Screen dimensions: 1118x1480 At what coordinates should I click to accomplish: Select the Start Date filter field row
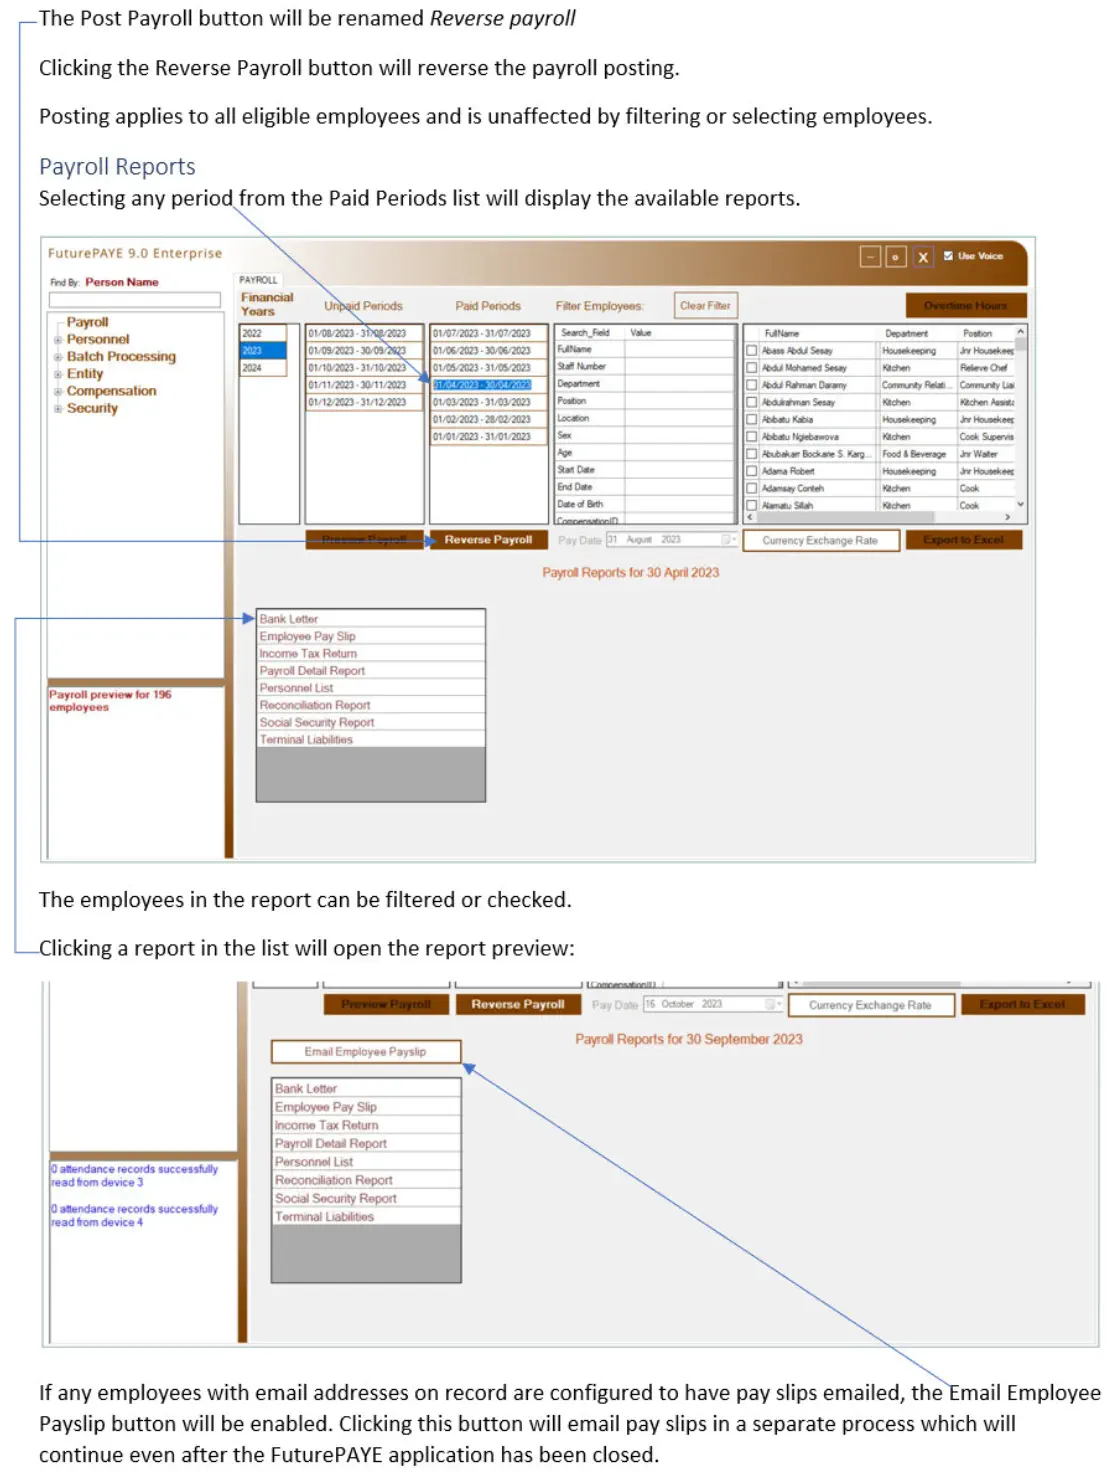tap(645, 470)
